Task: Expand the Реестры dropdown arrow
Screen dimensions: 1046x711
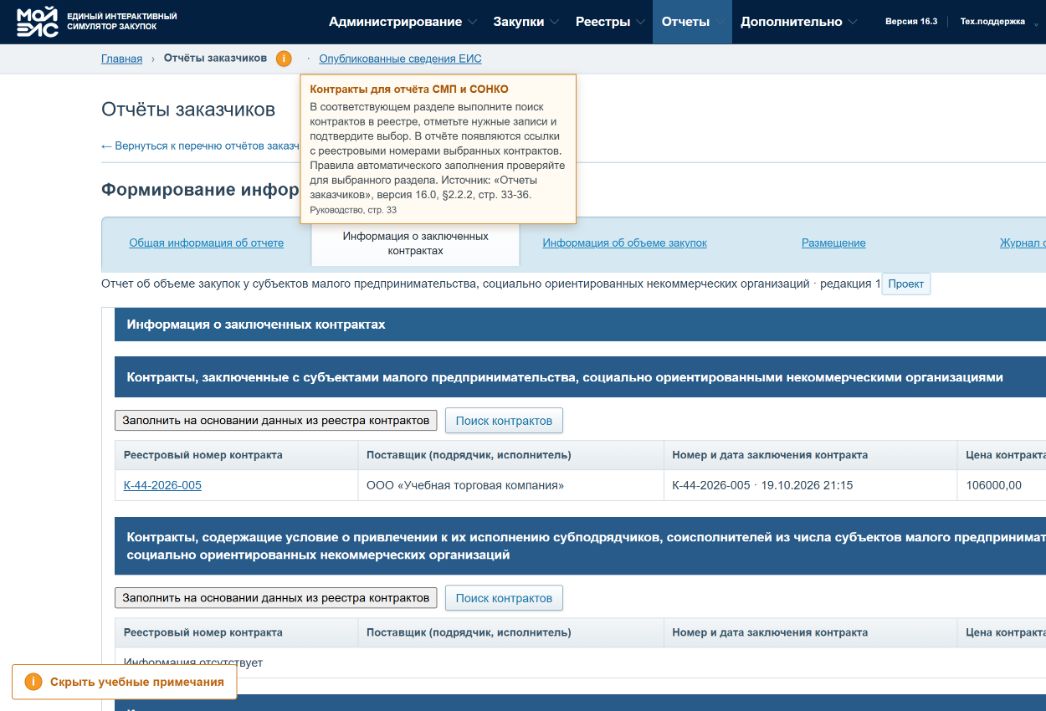Action: (x=640, y=22)
